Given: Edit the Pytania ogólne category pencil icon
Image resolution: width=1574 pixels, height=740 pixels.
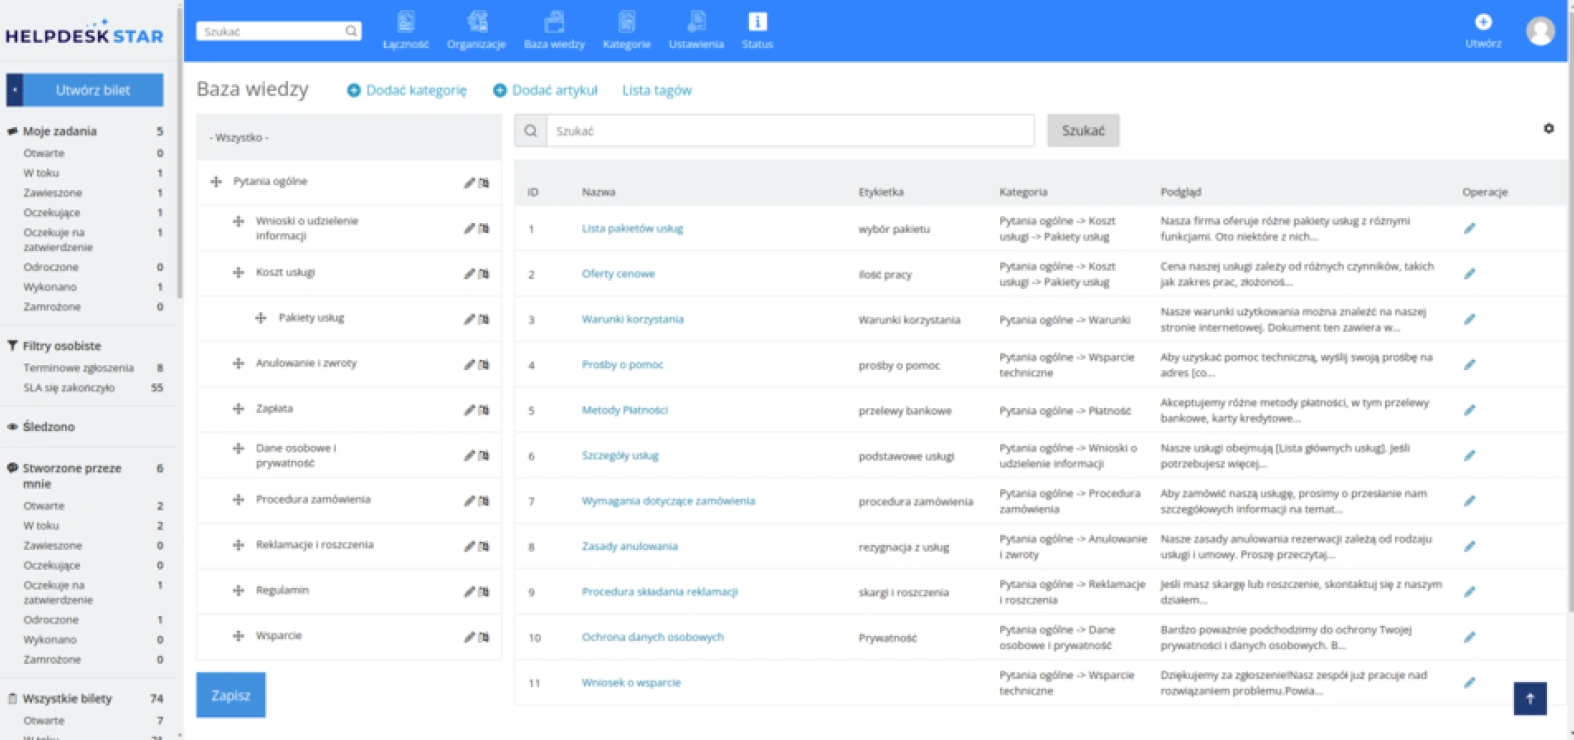Looking at the screenshot, I should pos(469,183).
